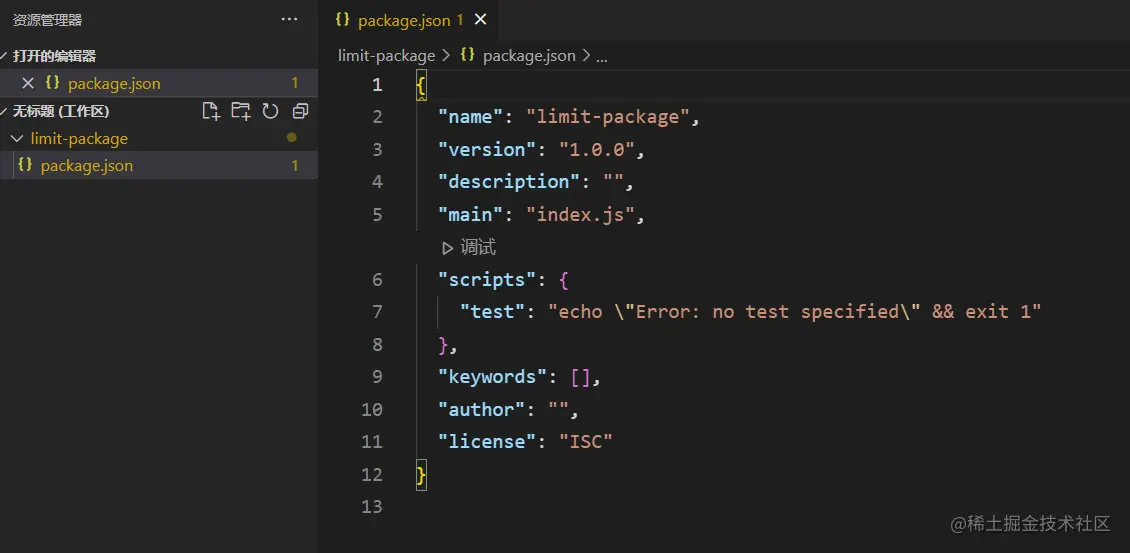This screenshot has width=1130, height=553.
Task: Click the "ISC" license value
Action: coord(586,441)
